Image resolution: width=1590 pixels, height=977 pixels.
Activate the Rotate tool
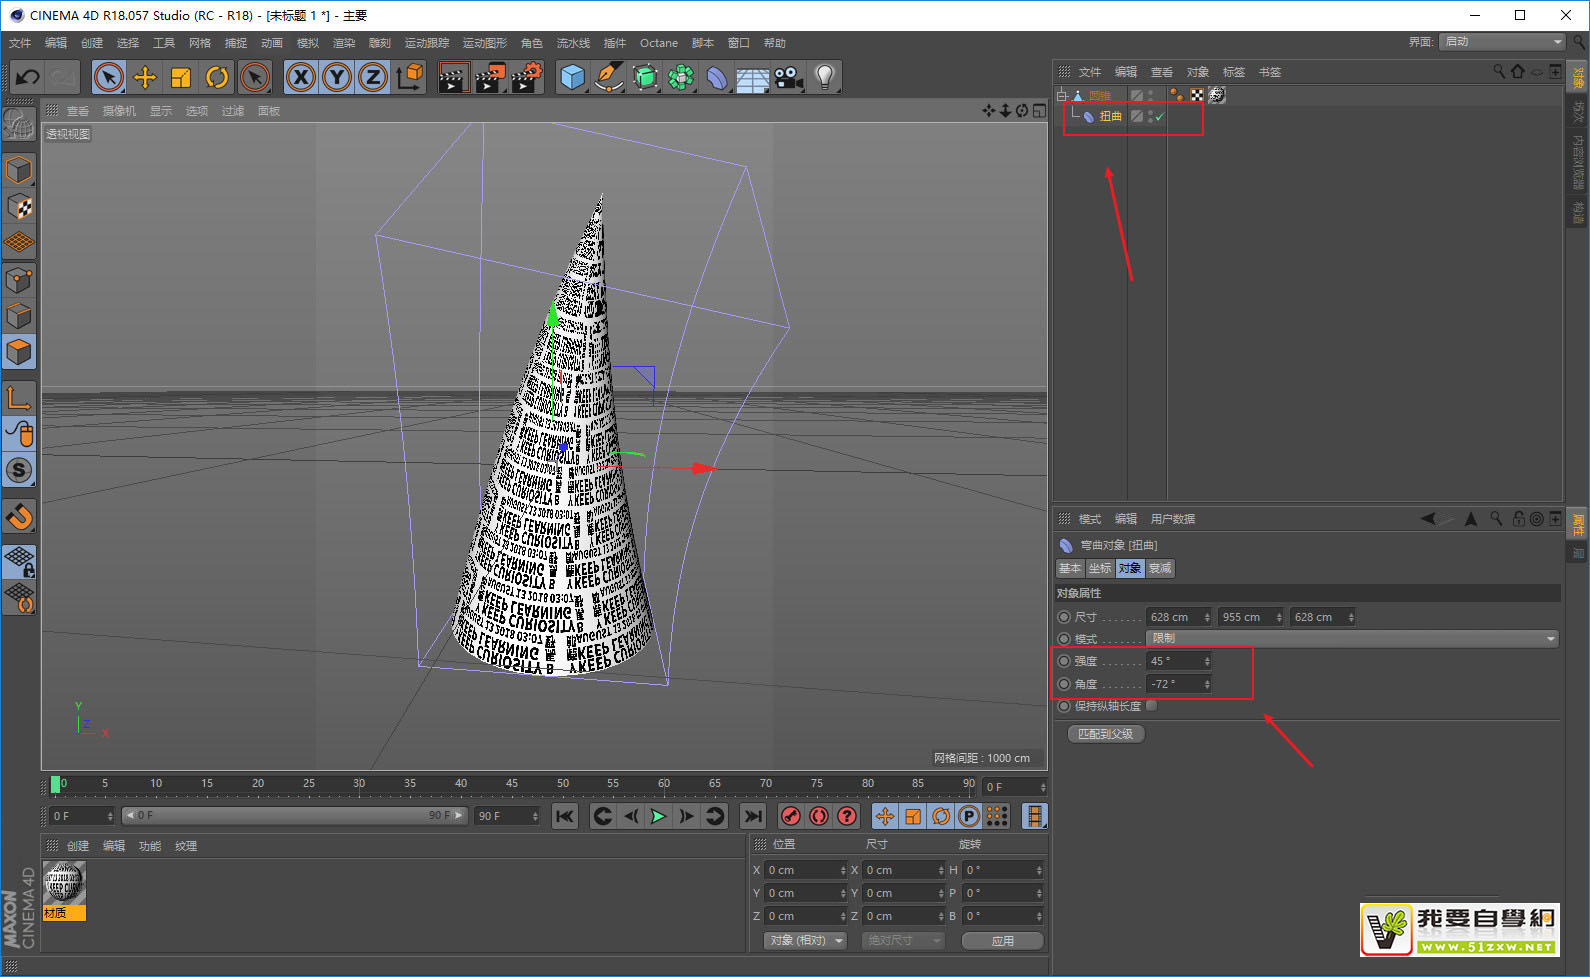point(217,77)
